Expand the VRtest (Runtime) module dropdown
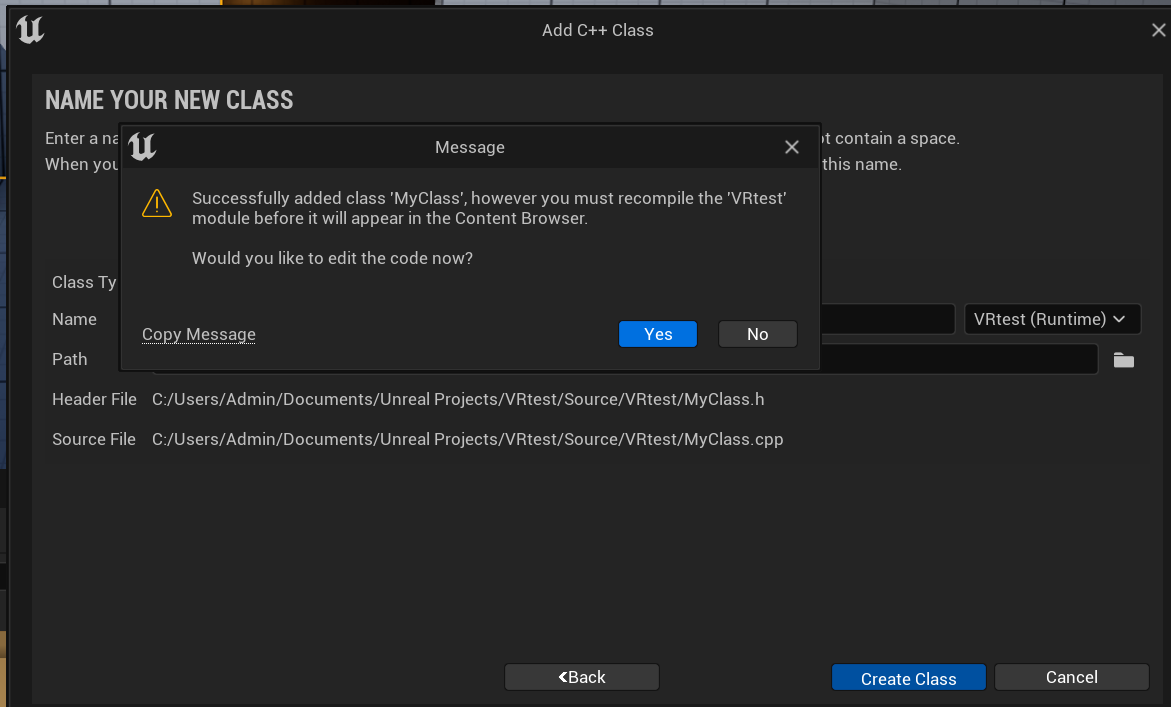Viewport: 1171px width, 707px height. (1052, 320)
